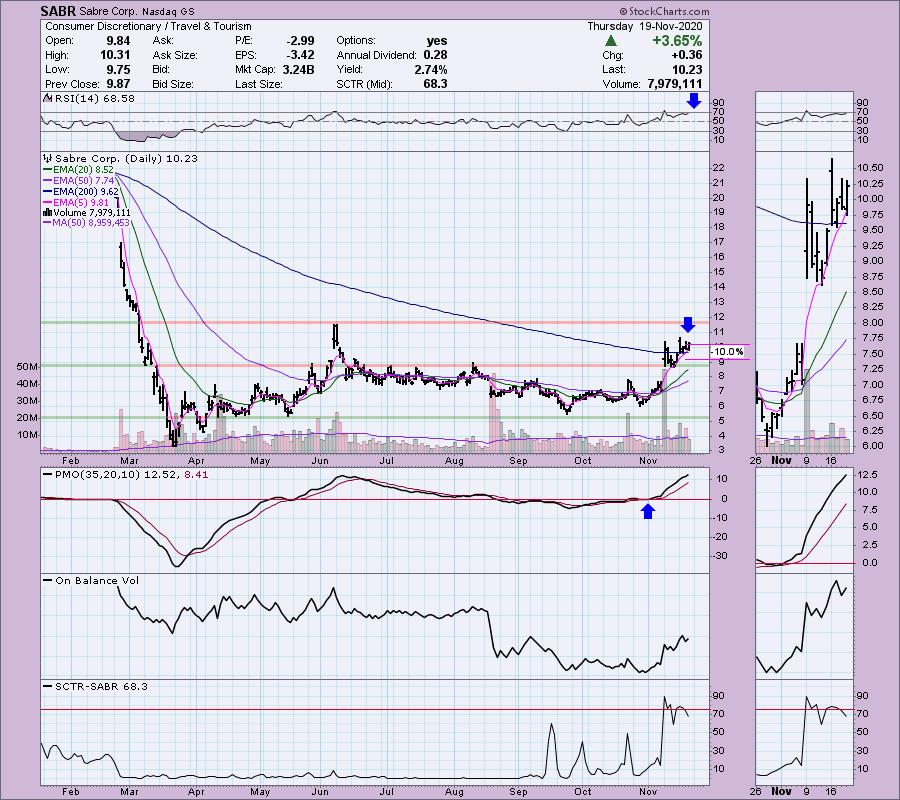Image resolution: width=900 pixels, height=800 pixels.
Task: Click the EMA(50) 7.74 legend entry
Action: [x=83, y=181]
